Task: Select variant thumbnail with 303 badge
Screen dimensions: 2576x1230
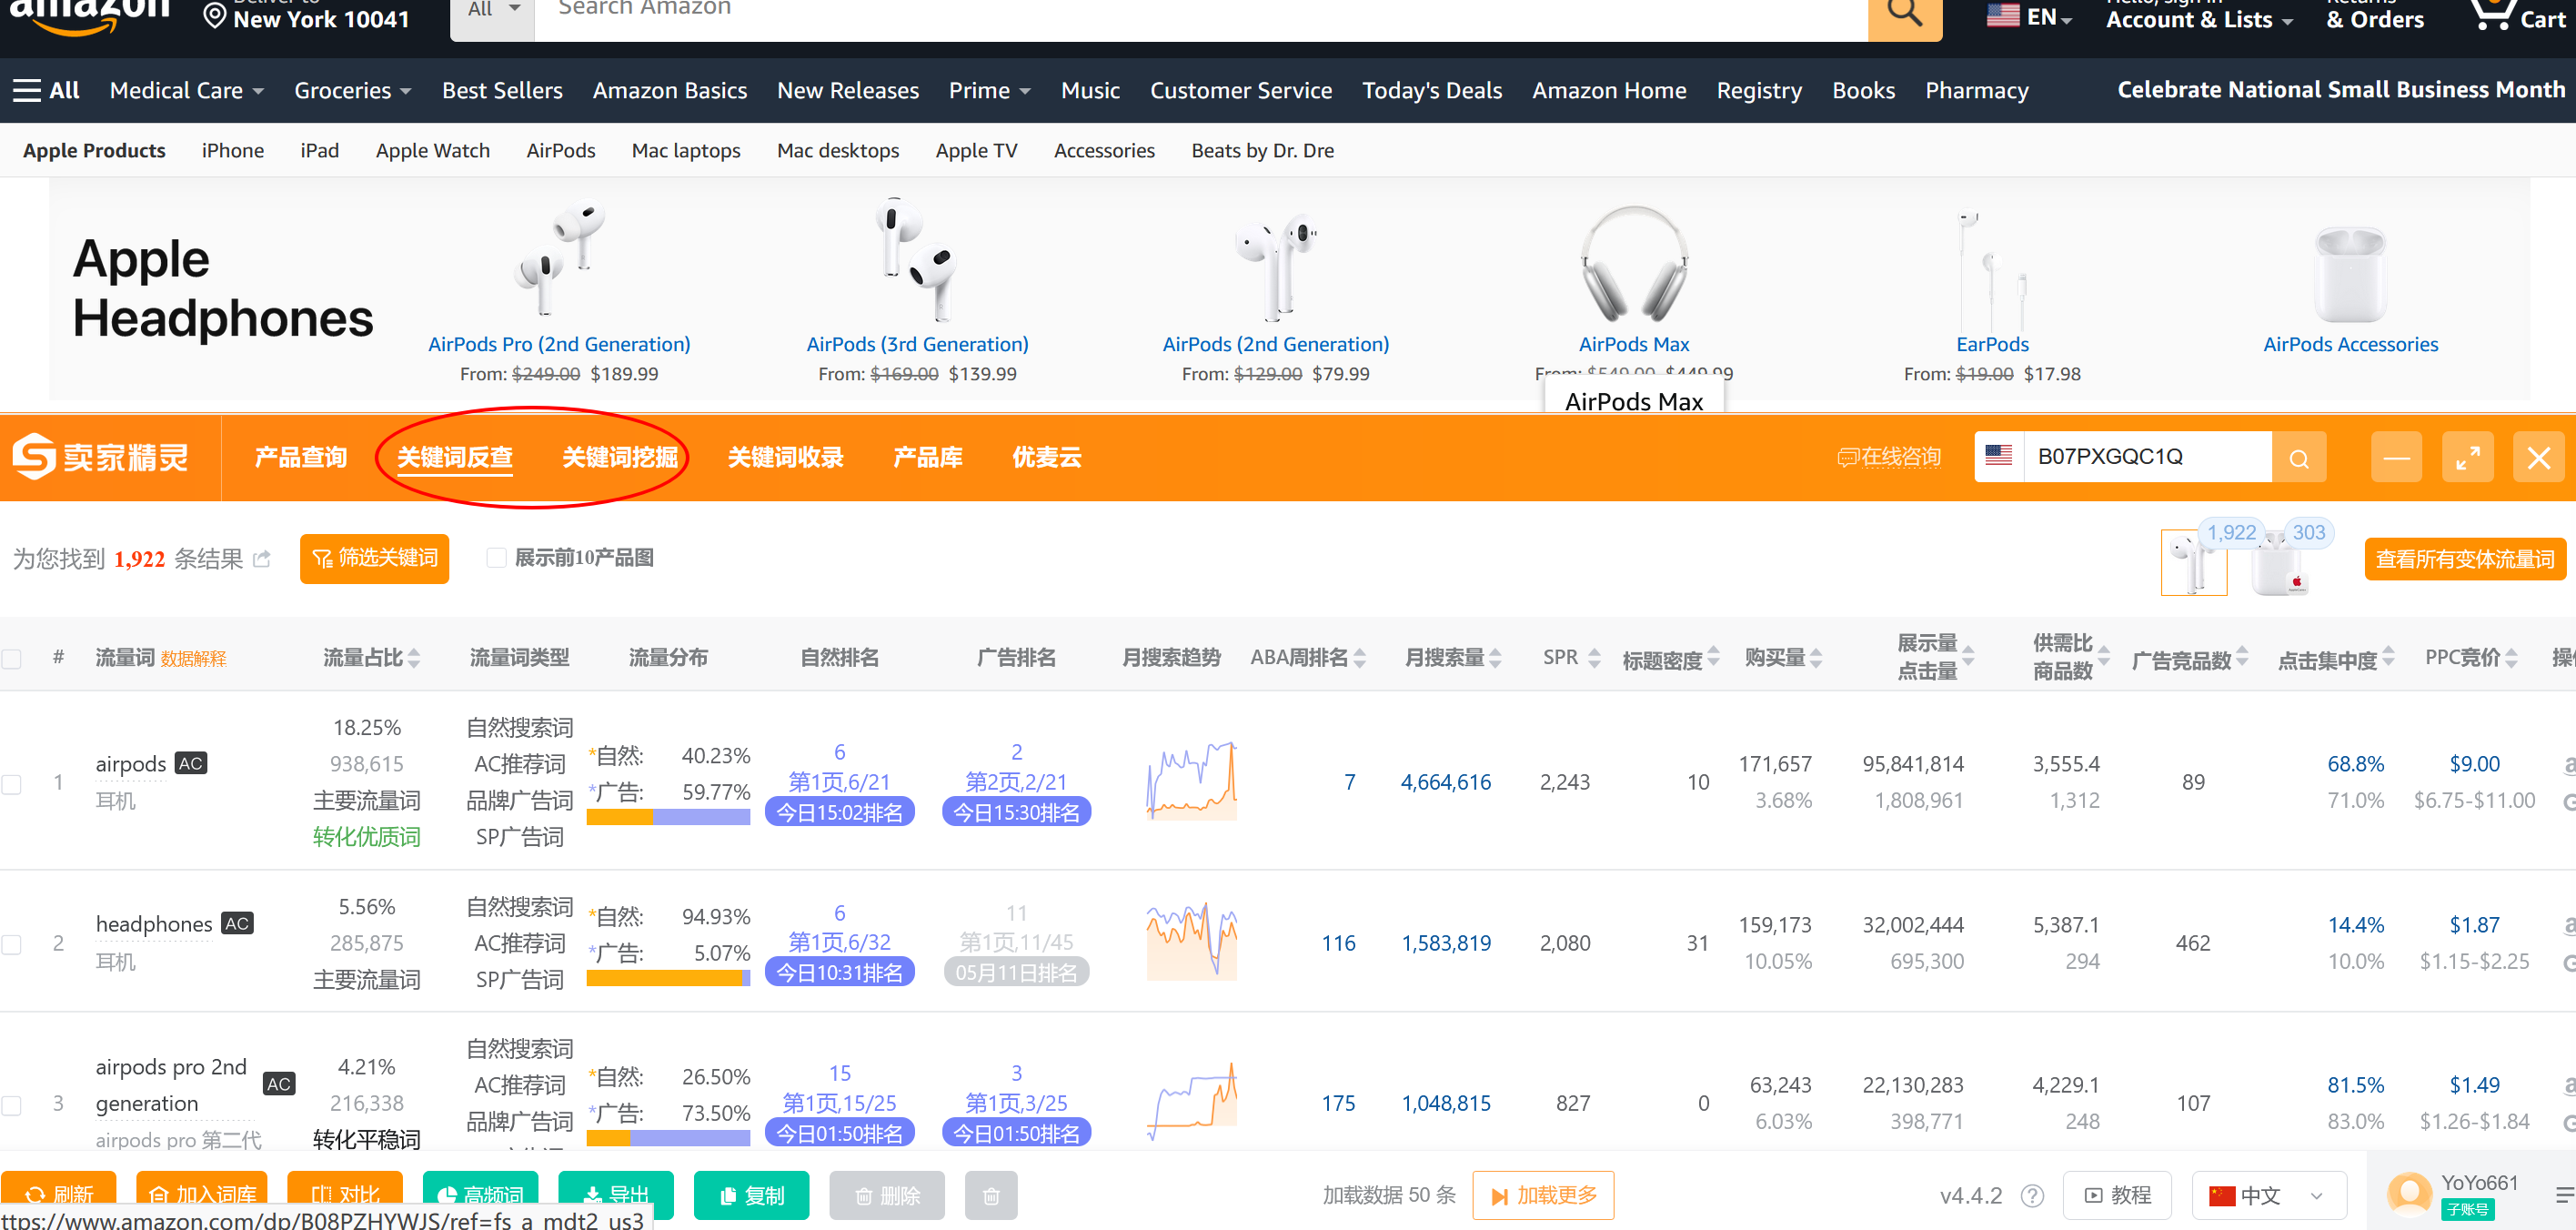Action: pyautogui.click(x=2280, y=562)
